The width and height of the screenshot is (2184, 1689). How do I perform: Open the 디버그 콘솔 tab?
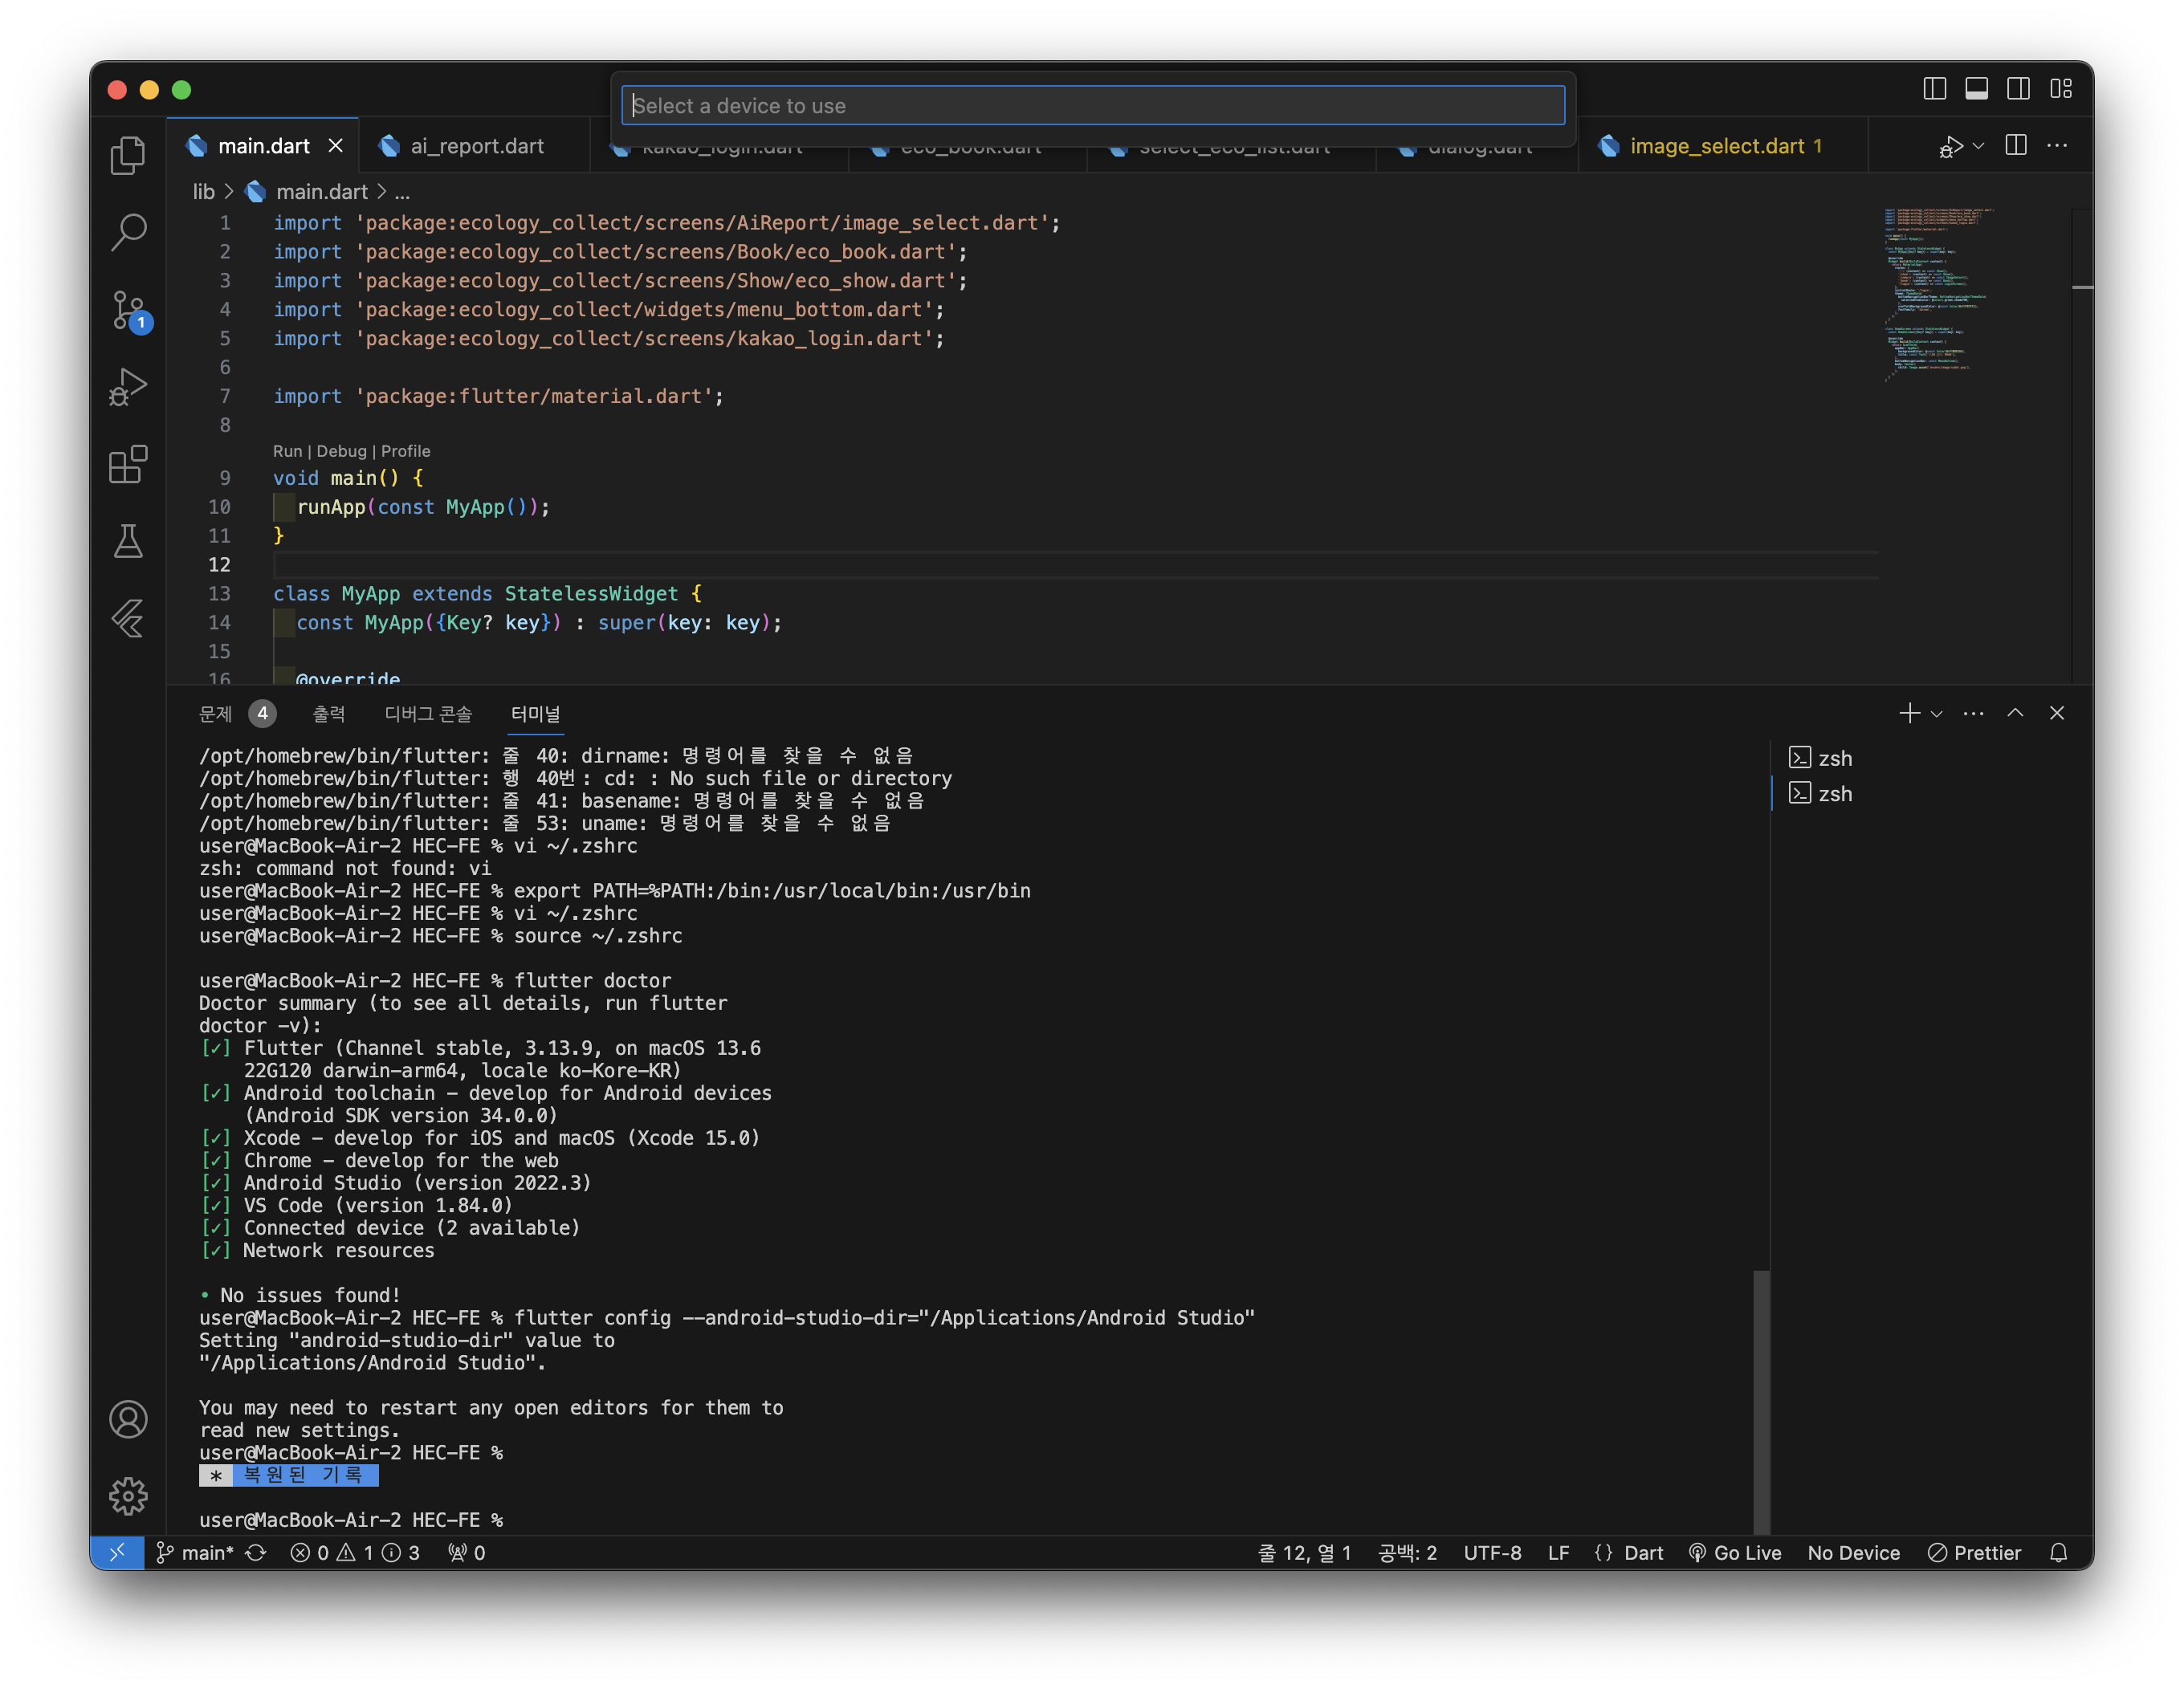(428, 713)
